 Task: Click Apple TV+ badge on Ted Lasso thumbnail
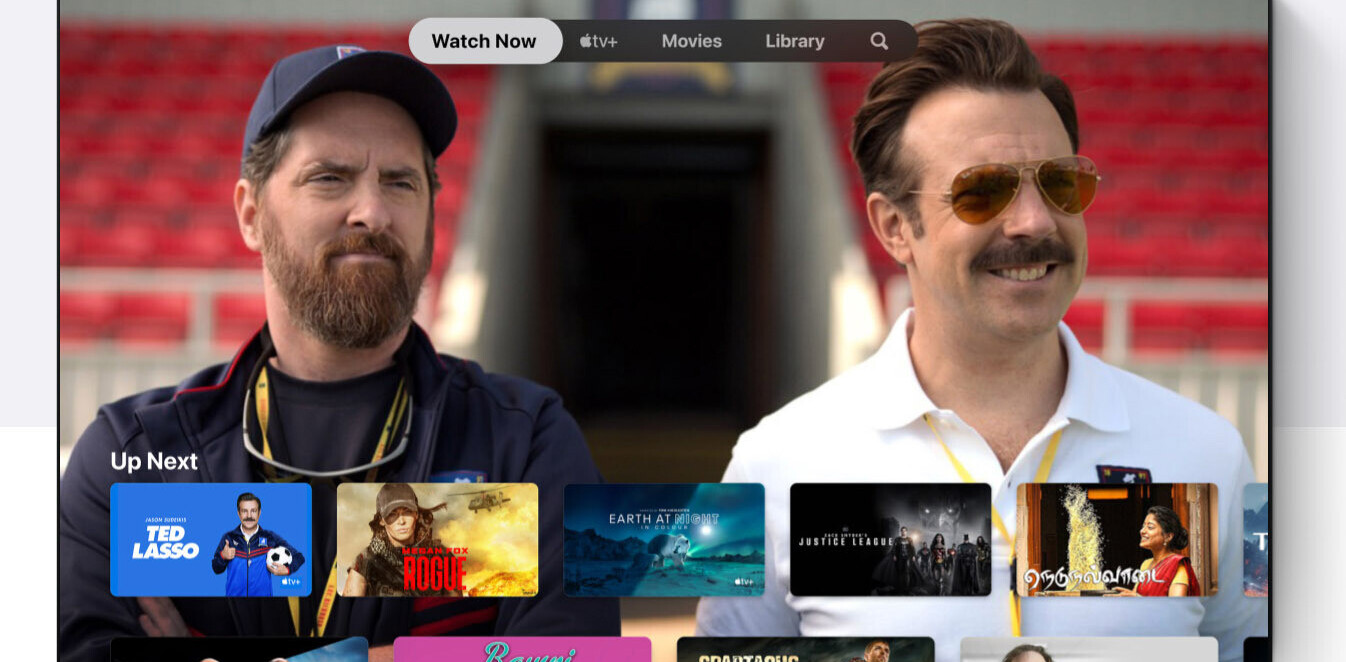click(x=290, y=581)
